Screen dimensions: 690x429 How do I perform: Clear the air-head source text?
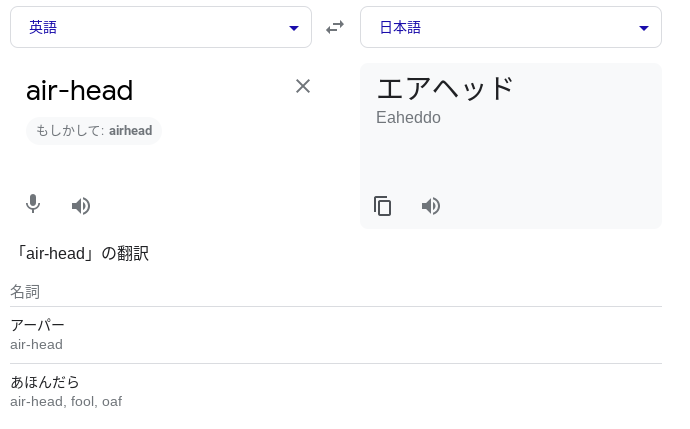[303, 86]
